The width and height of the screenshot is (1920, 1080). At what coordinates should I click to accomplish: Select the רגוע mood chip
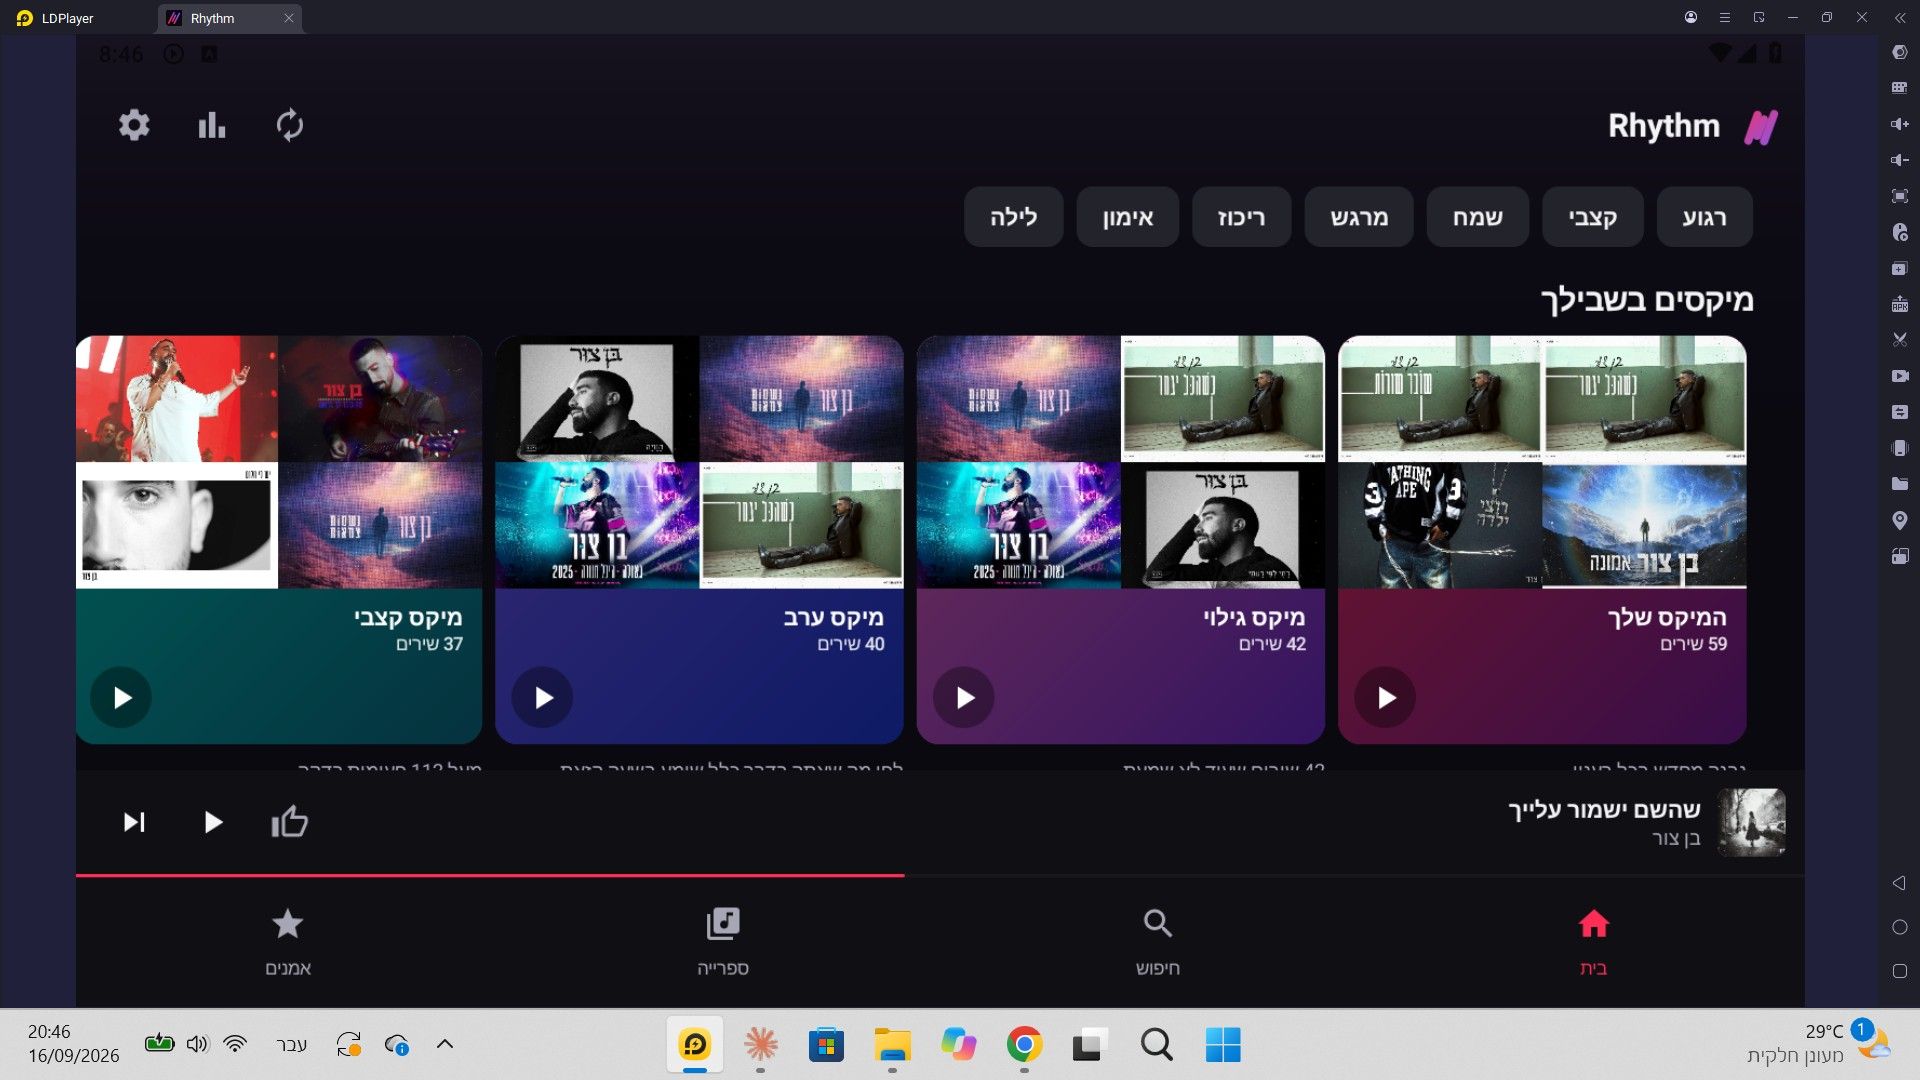(x=1704, y=217)
